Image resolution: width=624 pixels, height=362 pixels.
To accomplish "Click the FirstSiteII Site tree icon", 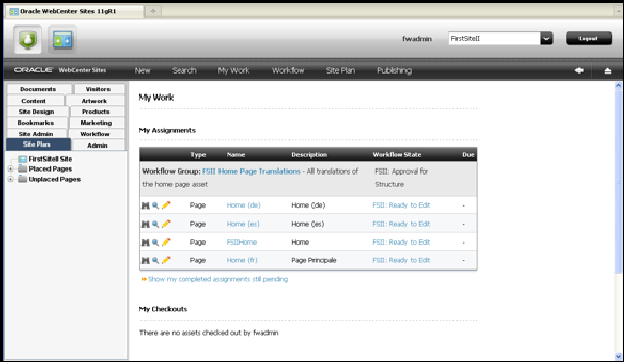I will [23, 159].
